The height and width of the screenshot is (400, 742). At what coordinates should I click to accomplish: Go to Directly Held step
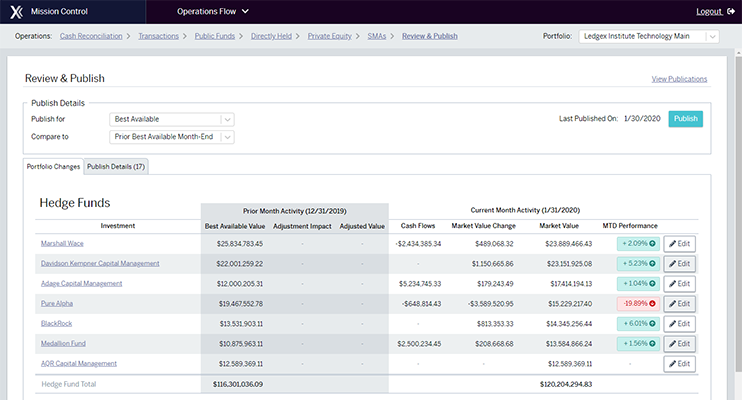point(271,36)
